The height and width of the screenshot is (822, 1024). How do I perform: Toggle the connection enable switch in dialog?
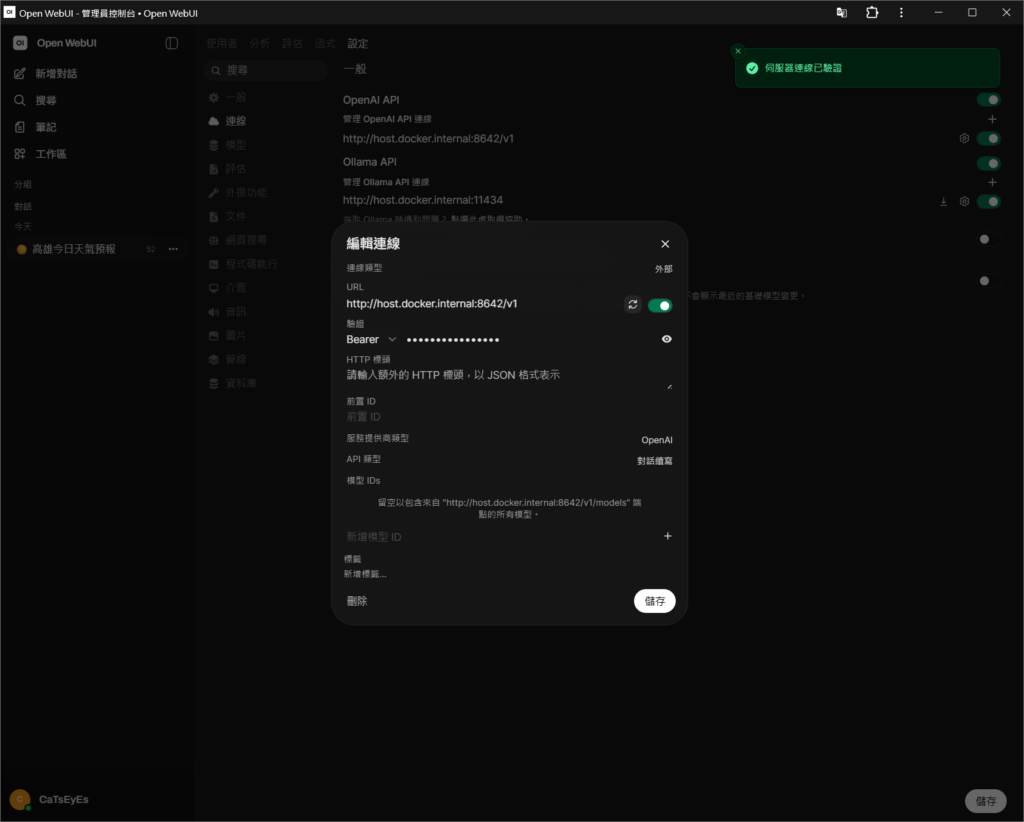pos(660,306)
